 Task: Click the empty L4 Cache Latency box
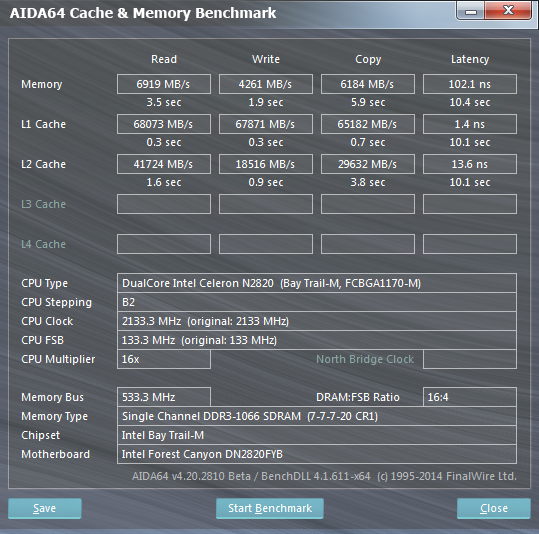(470, 244)
